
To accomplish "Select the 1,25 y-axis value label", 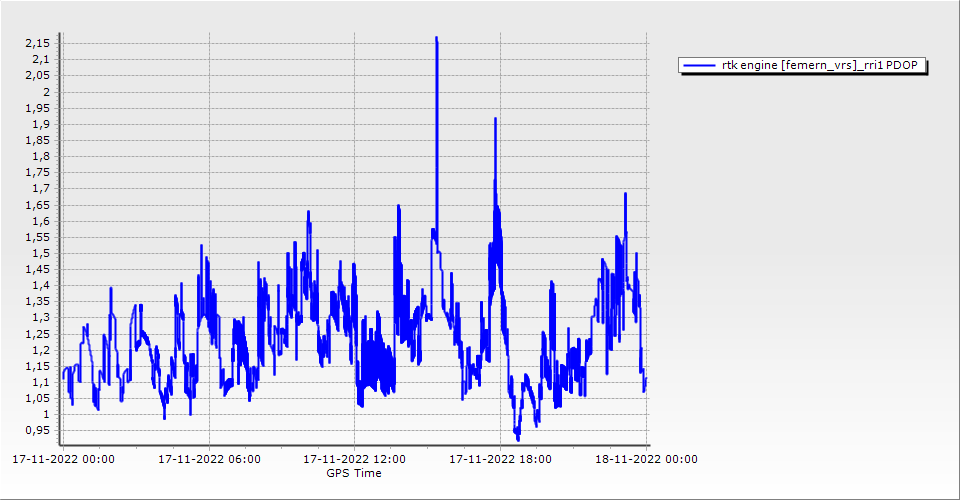I will click(x=36, y=333).
